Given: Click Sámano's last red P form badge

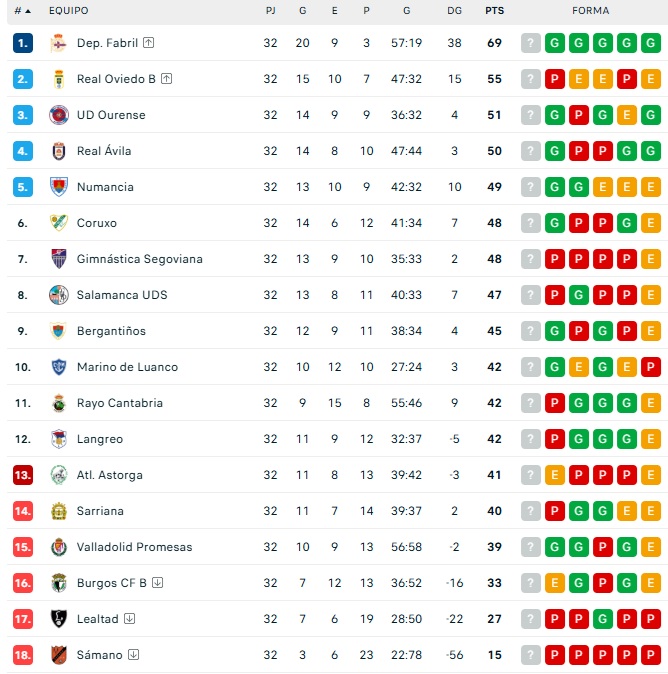Looking at the screenshot, I should coord(651,655).
